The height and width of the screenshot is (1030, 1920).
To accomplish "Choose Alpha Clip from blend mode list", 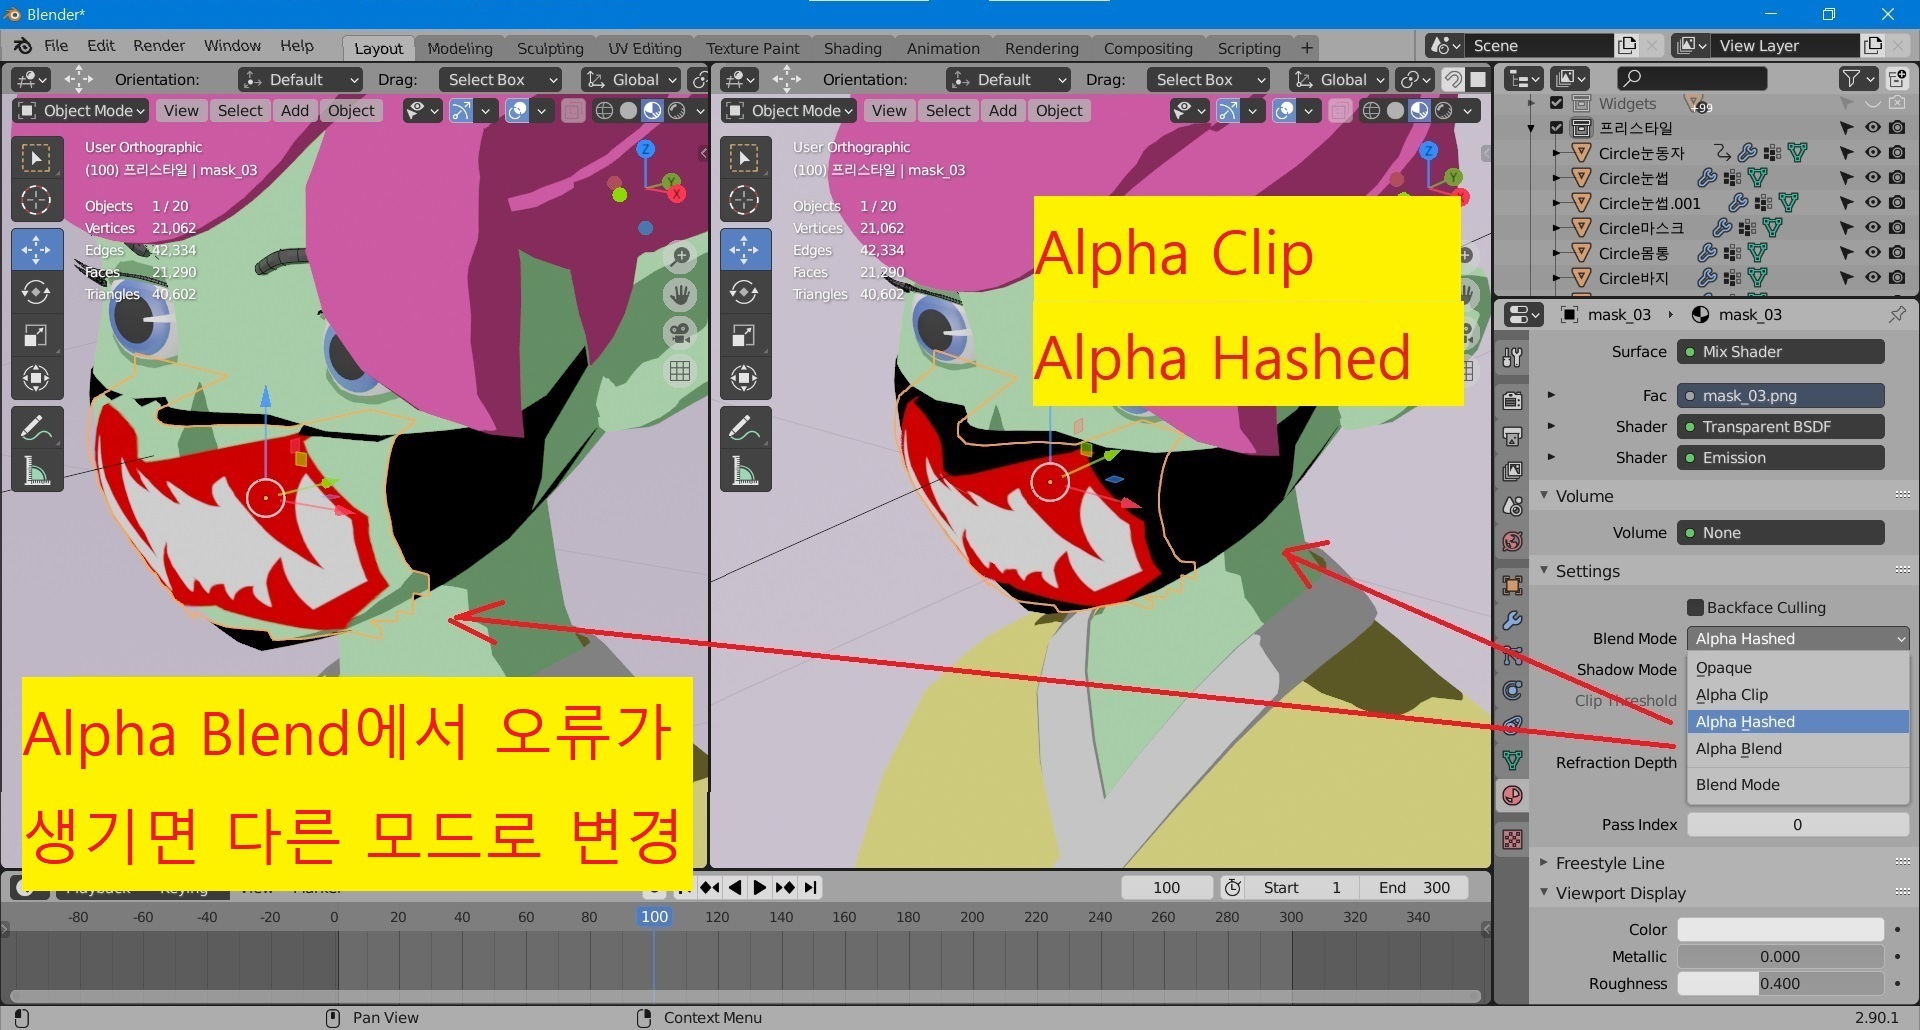I will (x=1798, y=694).
